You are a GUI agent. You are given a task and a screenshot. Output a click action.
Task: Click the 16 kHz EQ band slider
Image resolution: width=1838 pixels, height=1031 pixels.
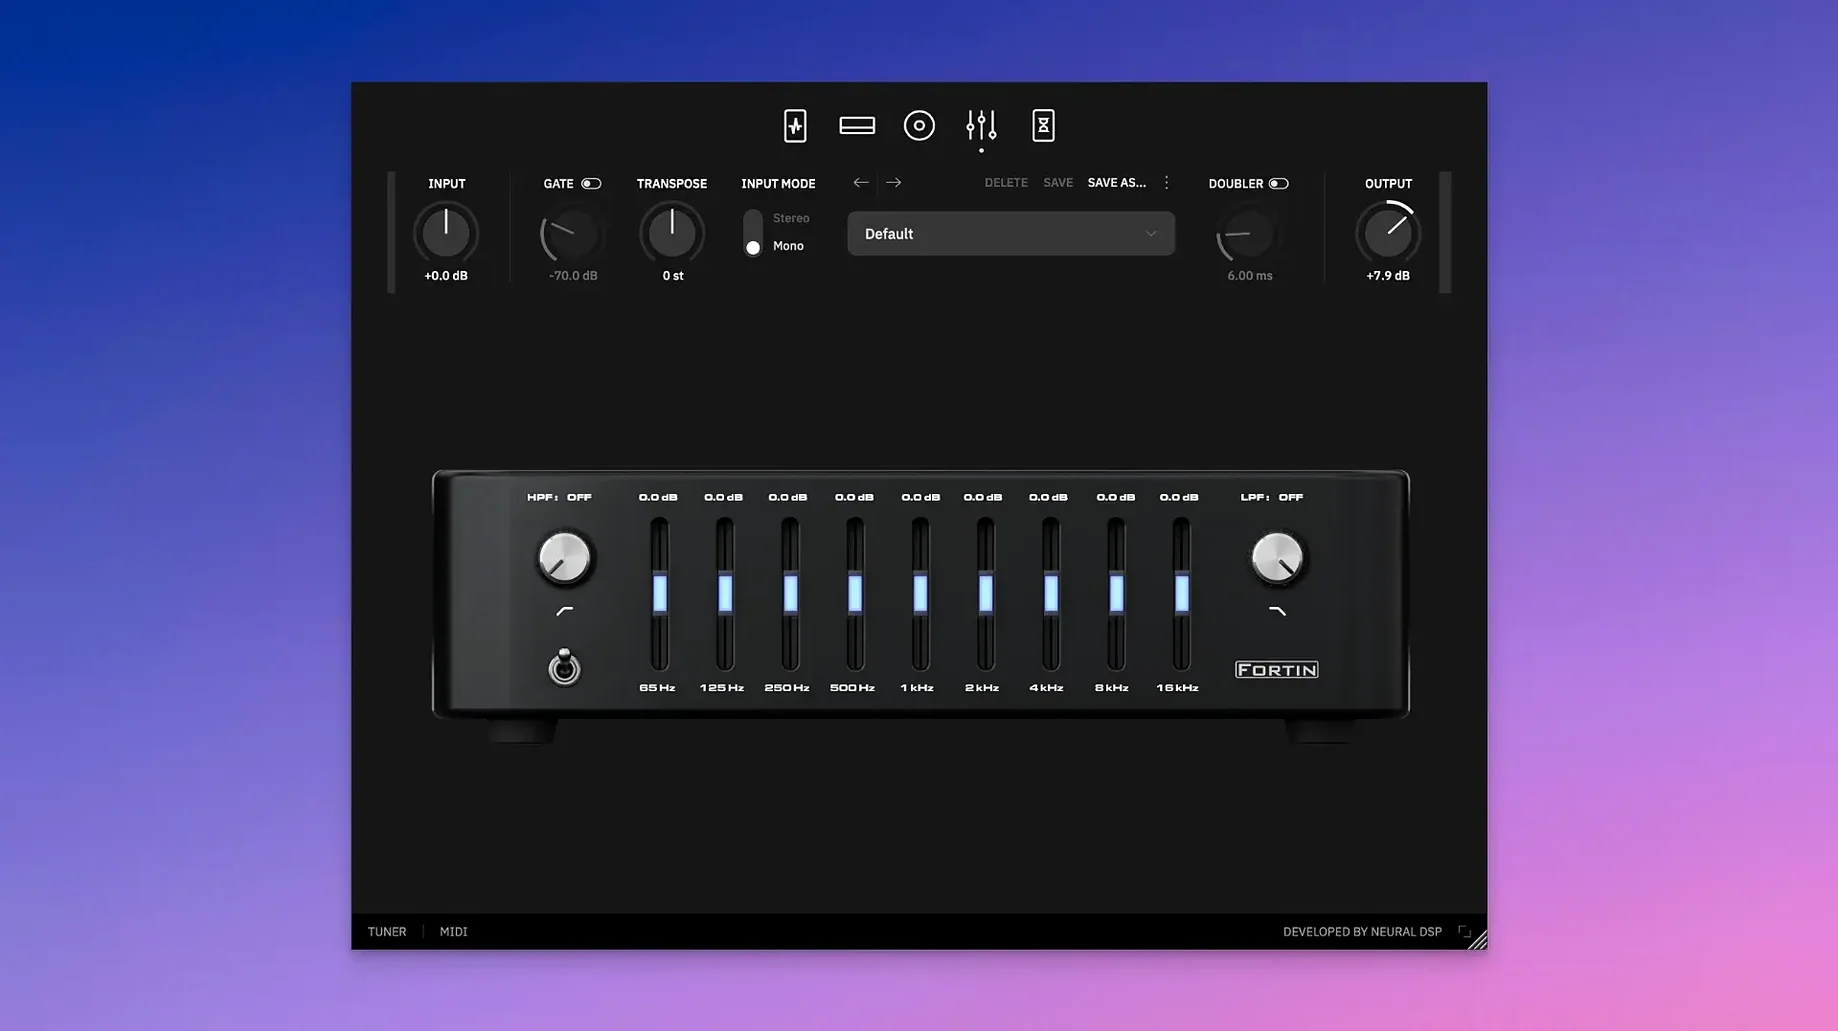(1181, 594)
